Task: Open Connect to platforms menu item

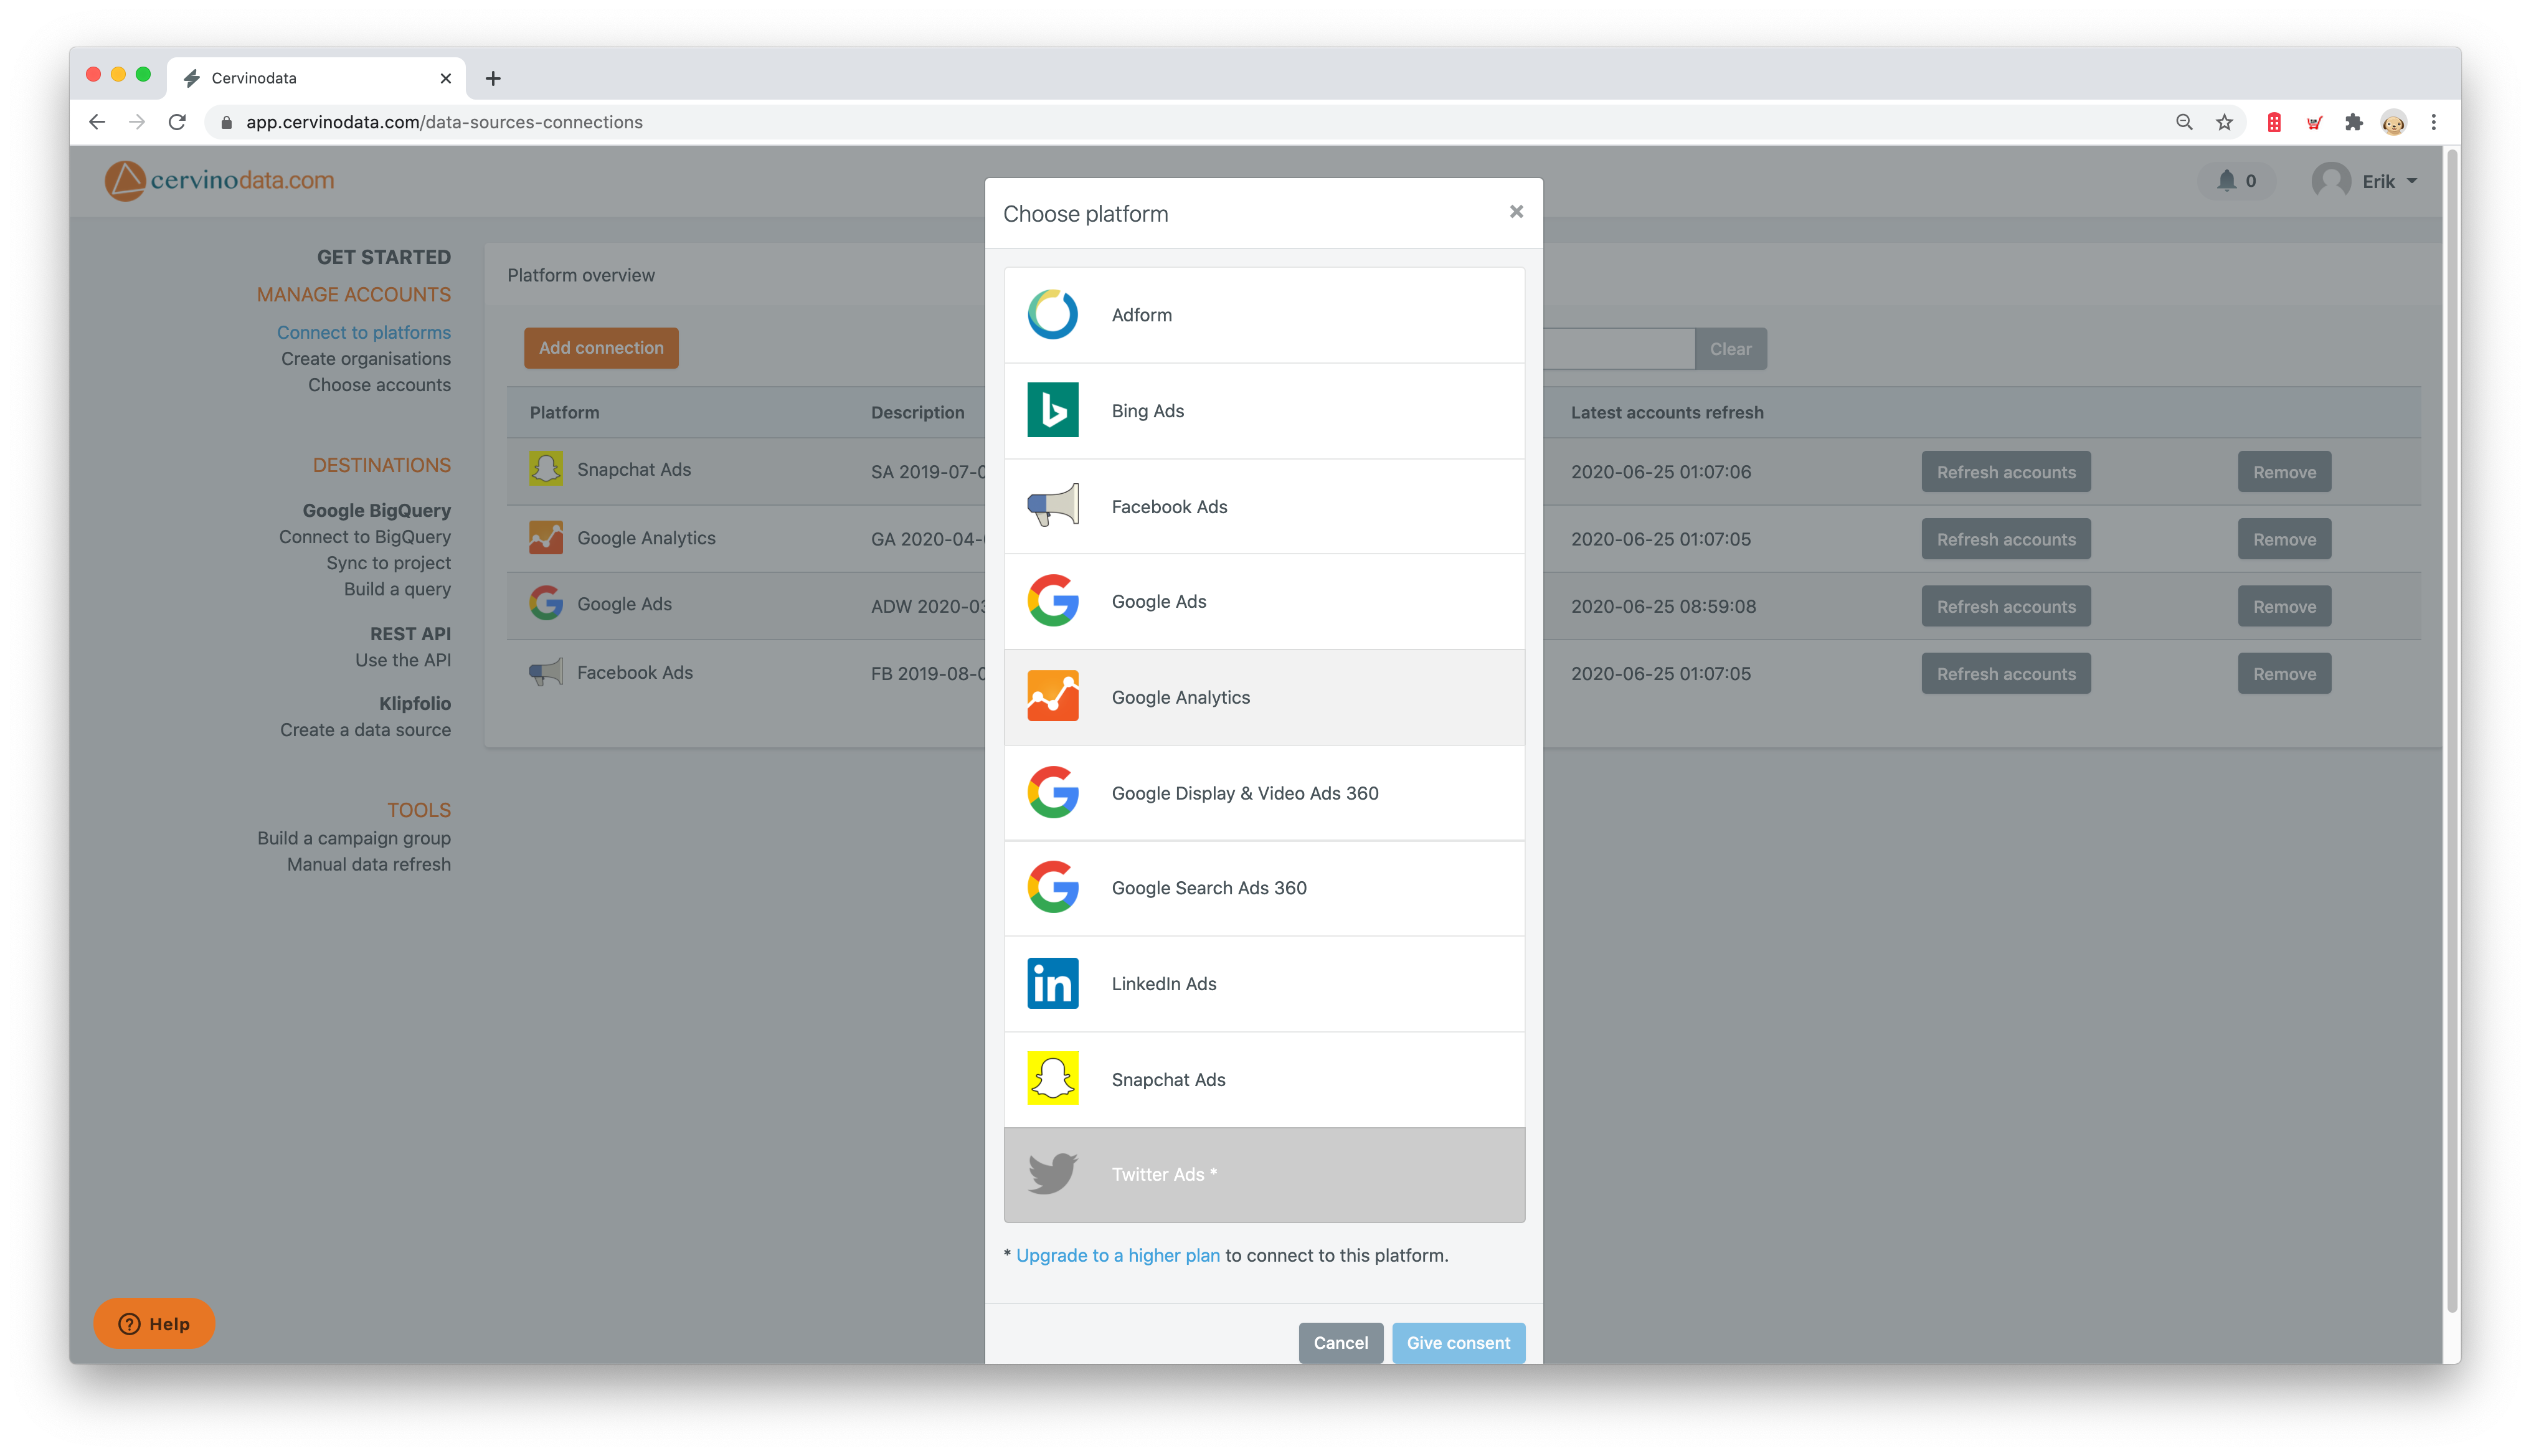Action: coord(364,332)
